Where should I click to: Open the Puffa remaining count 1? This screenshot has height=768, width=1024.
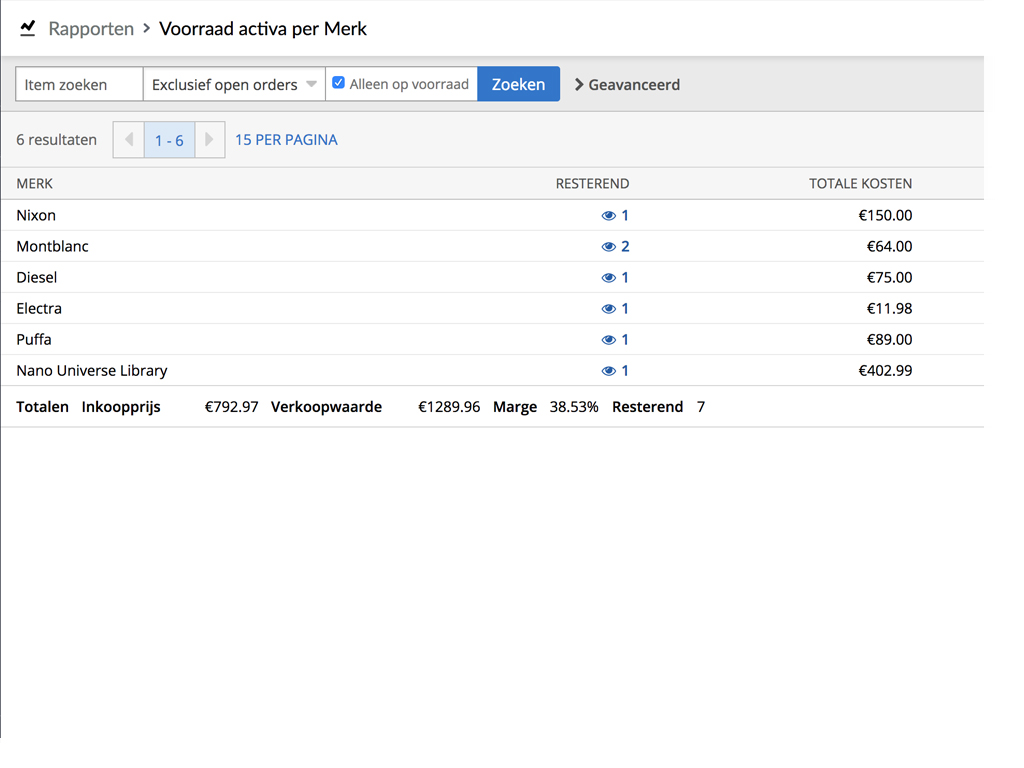tap(625, 340)
